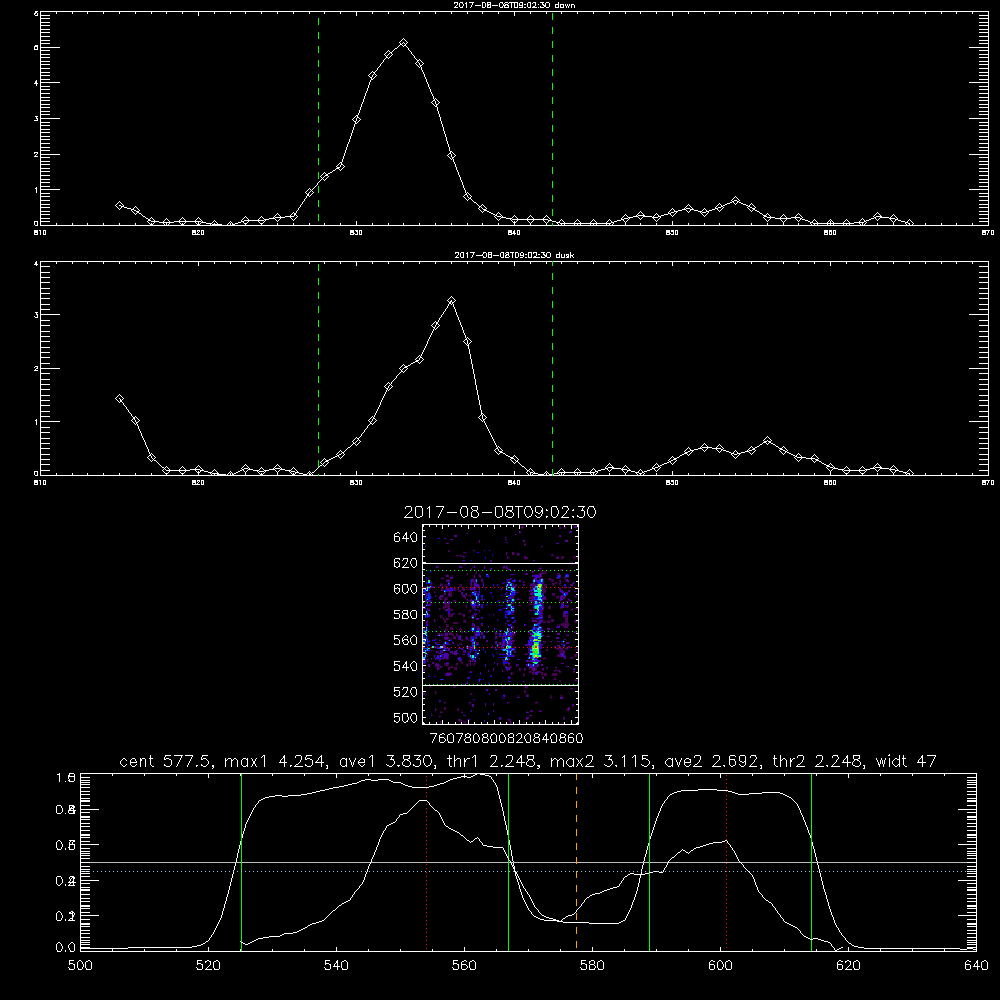Select the timestamp title above the spectral image
The image size is (1000, 1000).
(500, 512)
